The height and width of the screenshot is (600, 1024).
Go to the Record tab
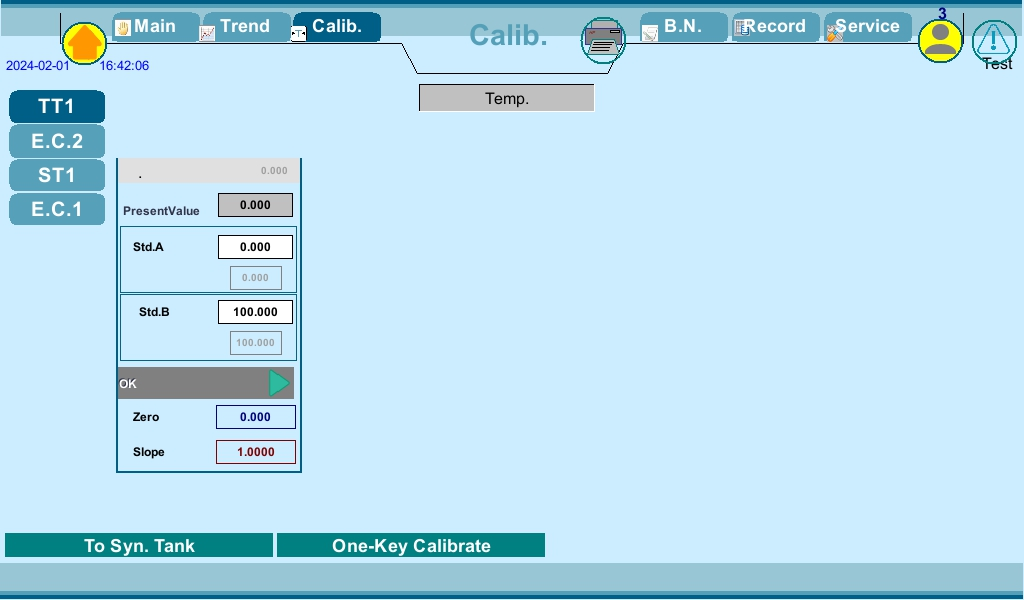pos(775,27)
